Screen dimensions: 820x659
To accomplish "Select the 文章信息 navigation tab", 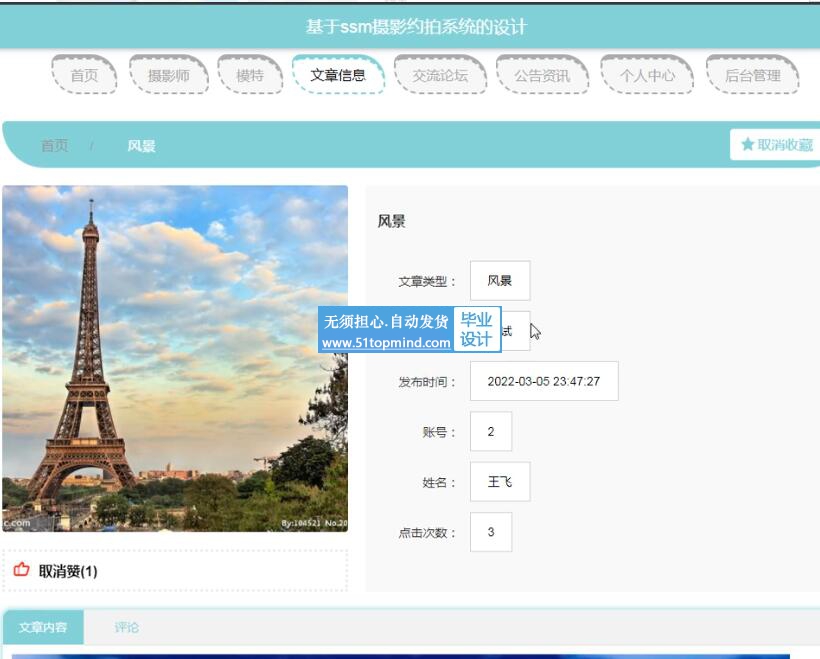I will click(x=338, y=75).
